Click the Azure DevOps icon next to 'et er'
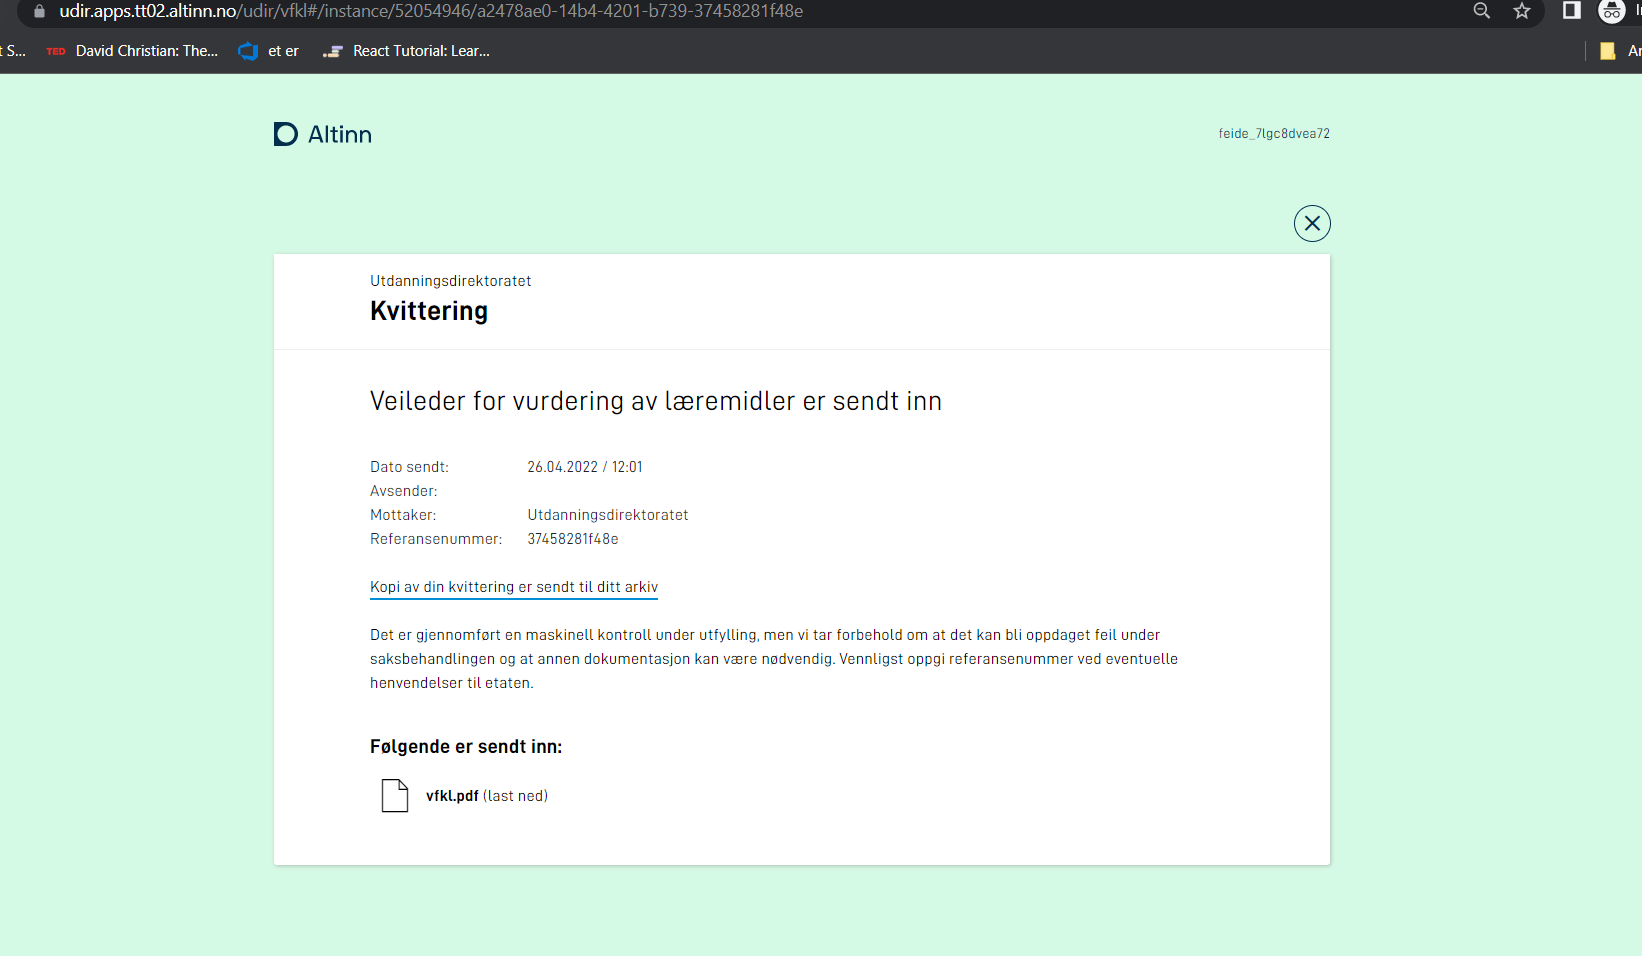The image size is (1642, 956). [247, 51]
